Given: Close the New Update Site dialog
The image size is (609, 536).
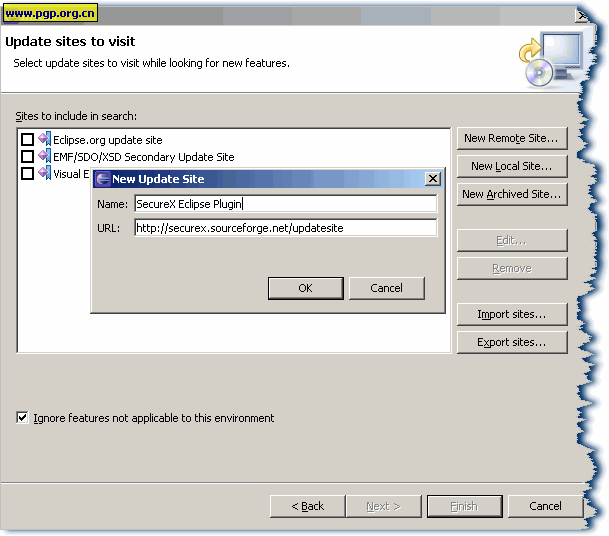Looking at the screenshot, I should [433, 179].
